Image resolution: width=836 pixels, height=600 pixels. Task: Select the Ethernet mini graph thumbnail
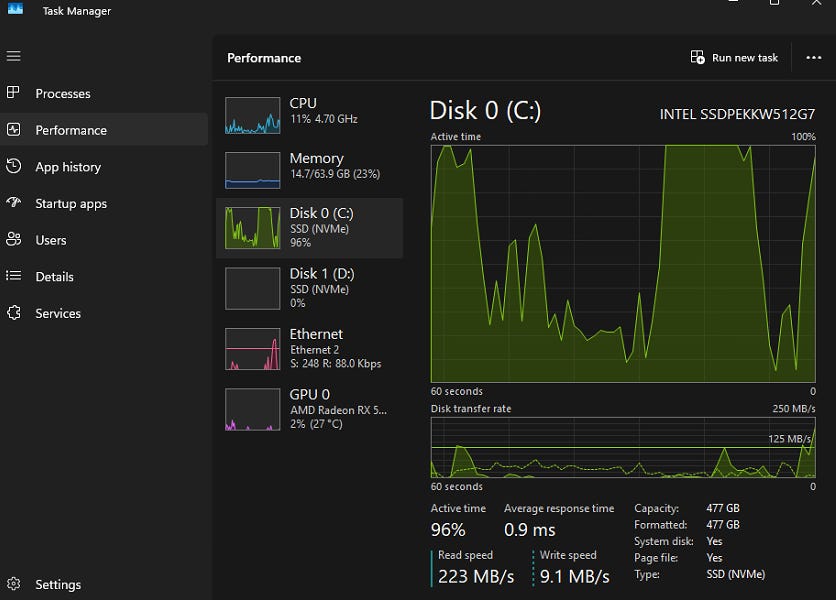253,349
